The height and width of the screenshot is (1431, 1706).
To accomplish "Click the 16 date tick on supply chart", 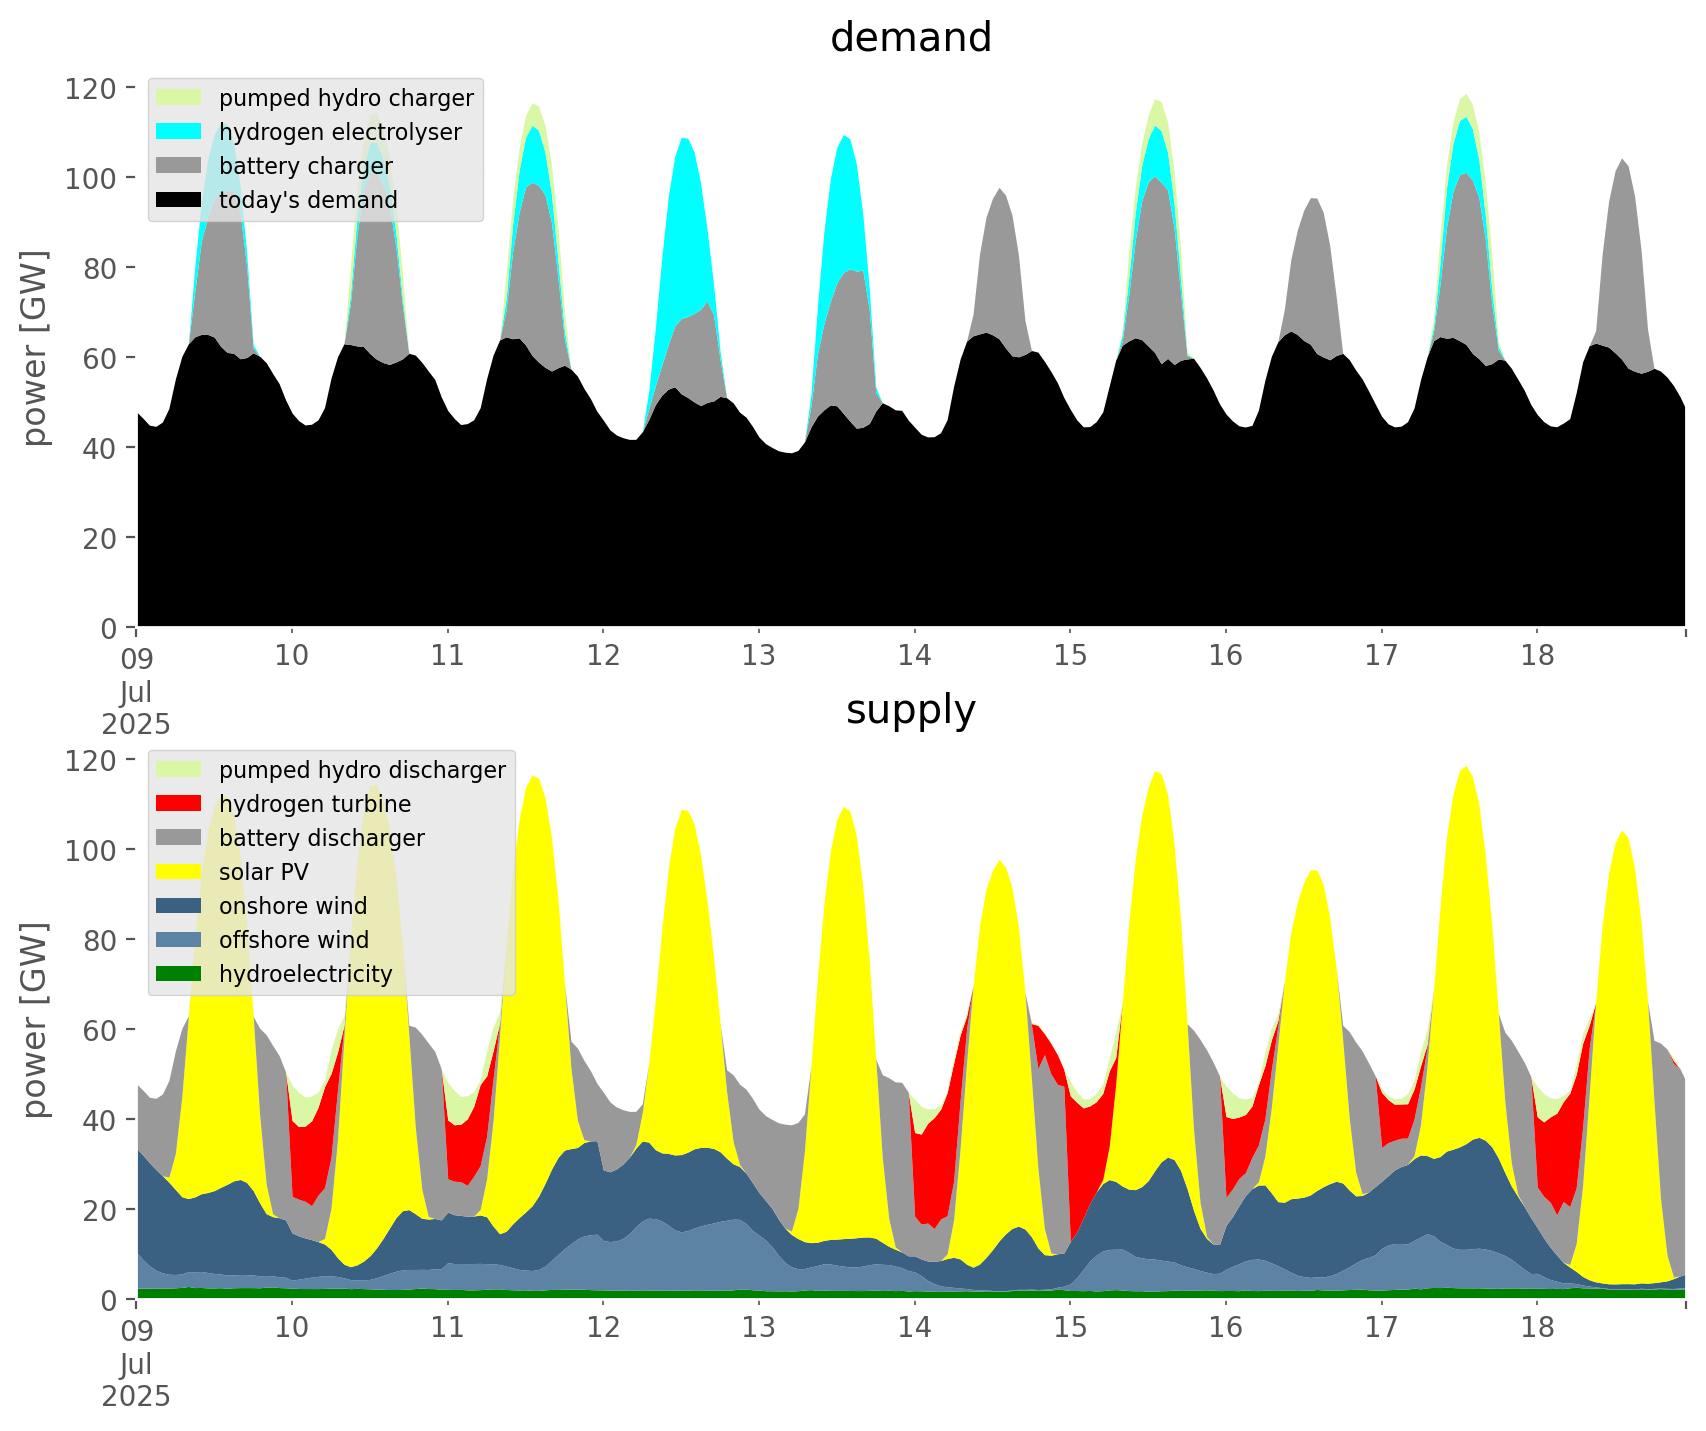I will click(x=1225, y=1328).
